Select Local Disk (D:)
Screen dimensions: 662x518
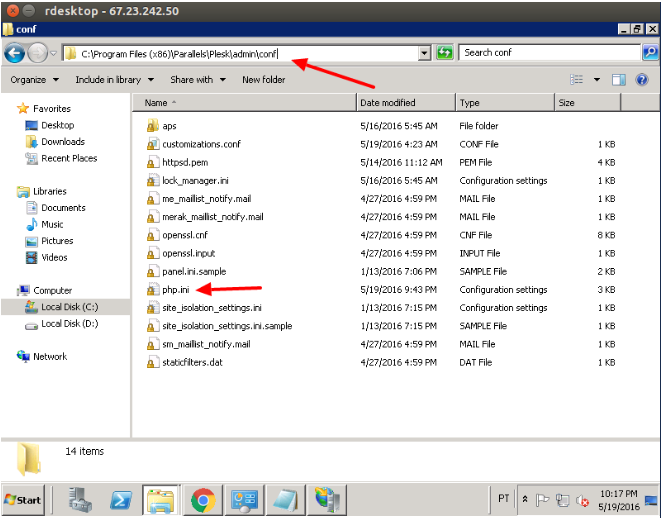(x=62, y=323)
